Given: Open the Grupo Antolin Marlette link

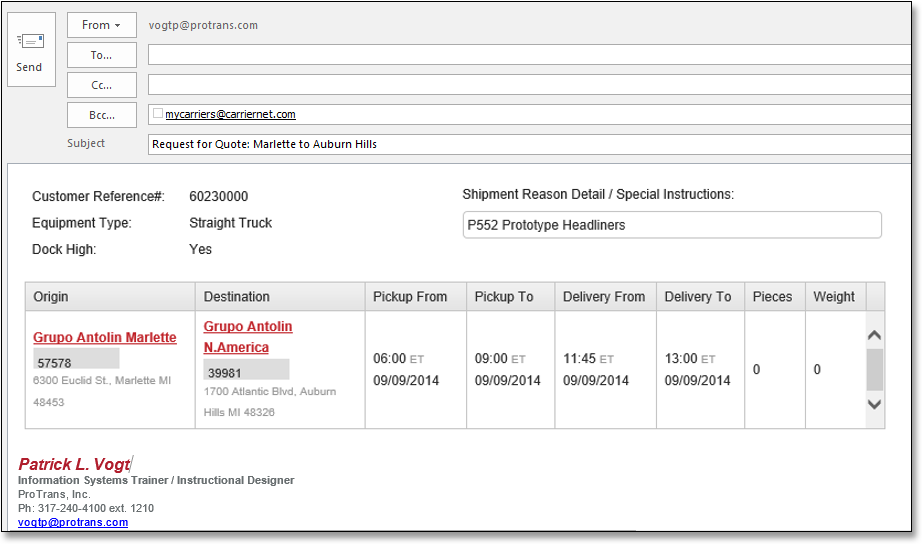Looking at the screenshot, I should (x=105, y=338).
